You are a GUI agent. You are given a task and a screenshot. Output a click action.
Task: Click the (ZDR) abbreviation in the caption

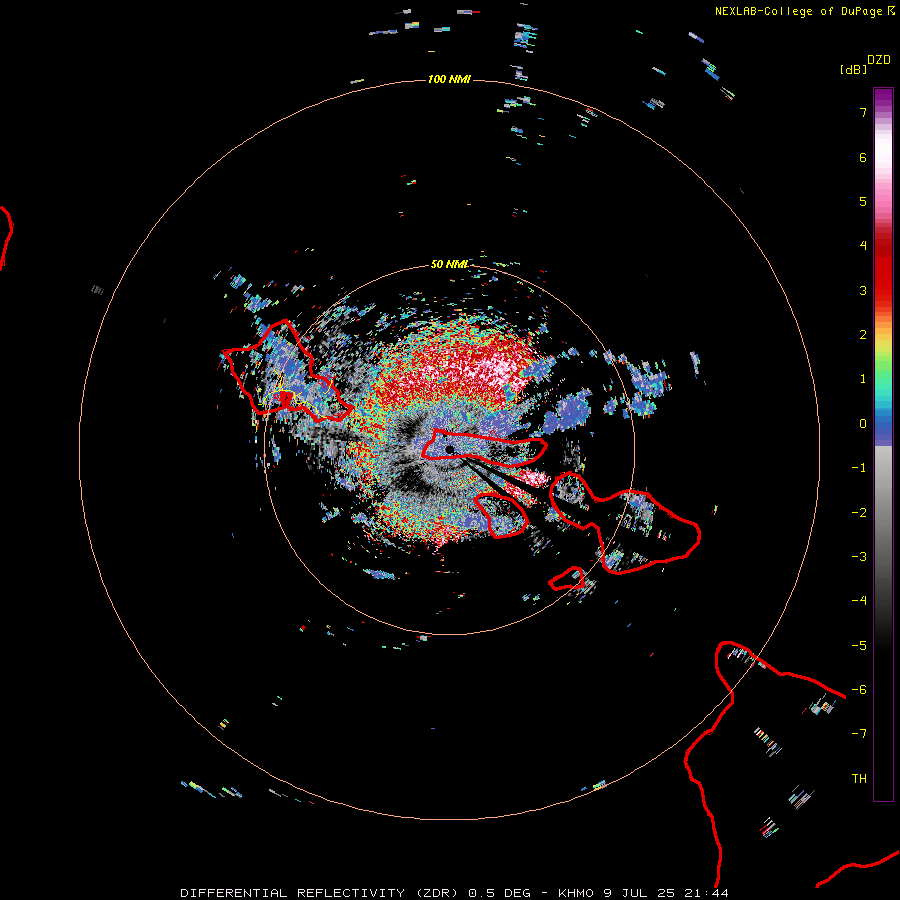437,893
